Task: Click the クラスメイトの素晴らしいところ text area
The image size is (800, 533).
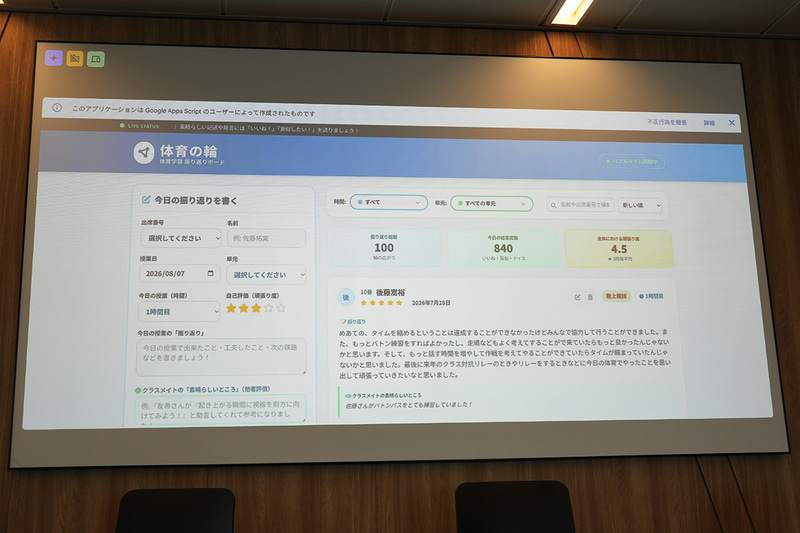Action: (x=220, y=409)
